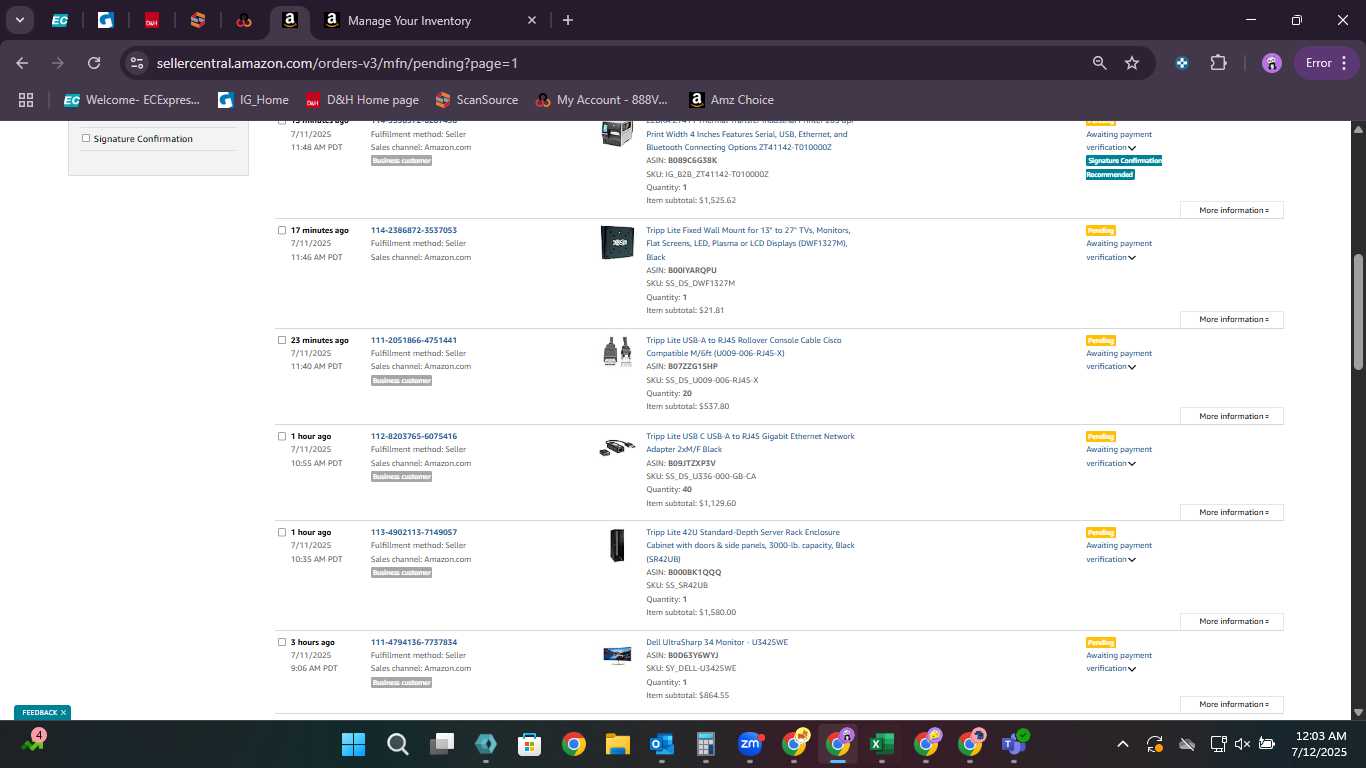Expand payment verification chevron for server rack order
1366x768 pixels.
[x=1132, y=560]
